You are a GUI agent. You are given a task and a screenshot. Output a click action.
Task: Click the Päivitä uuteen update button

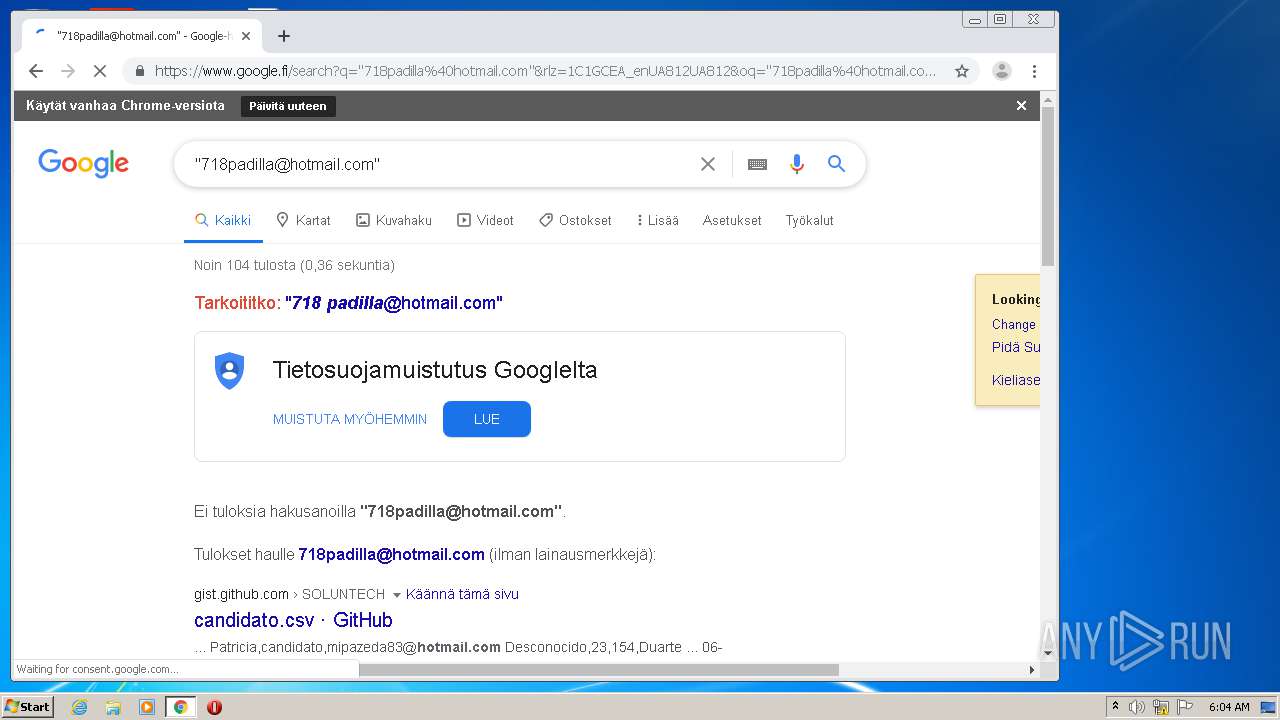pyautogui.click(x=288, y=106)
